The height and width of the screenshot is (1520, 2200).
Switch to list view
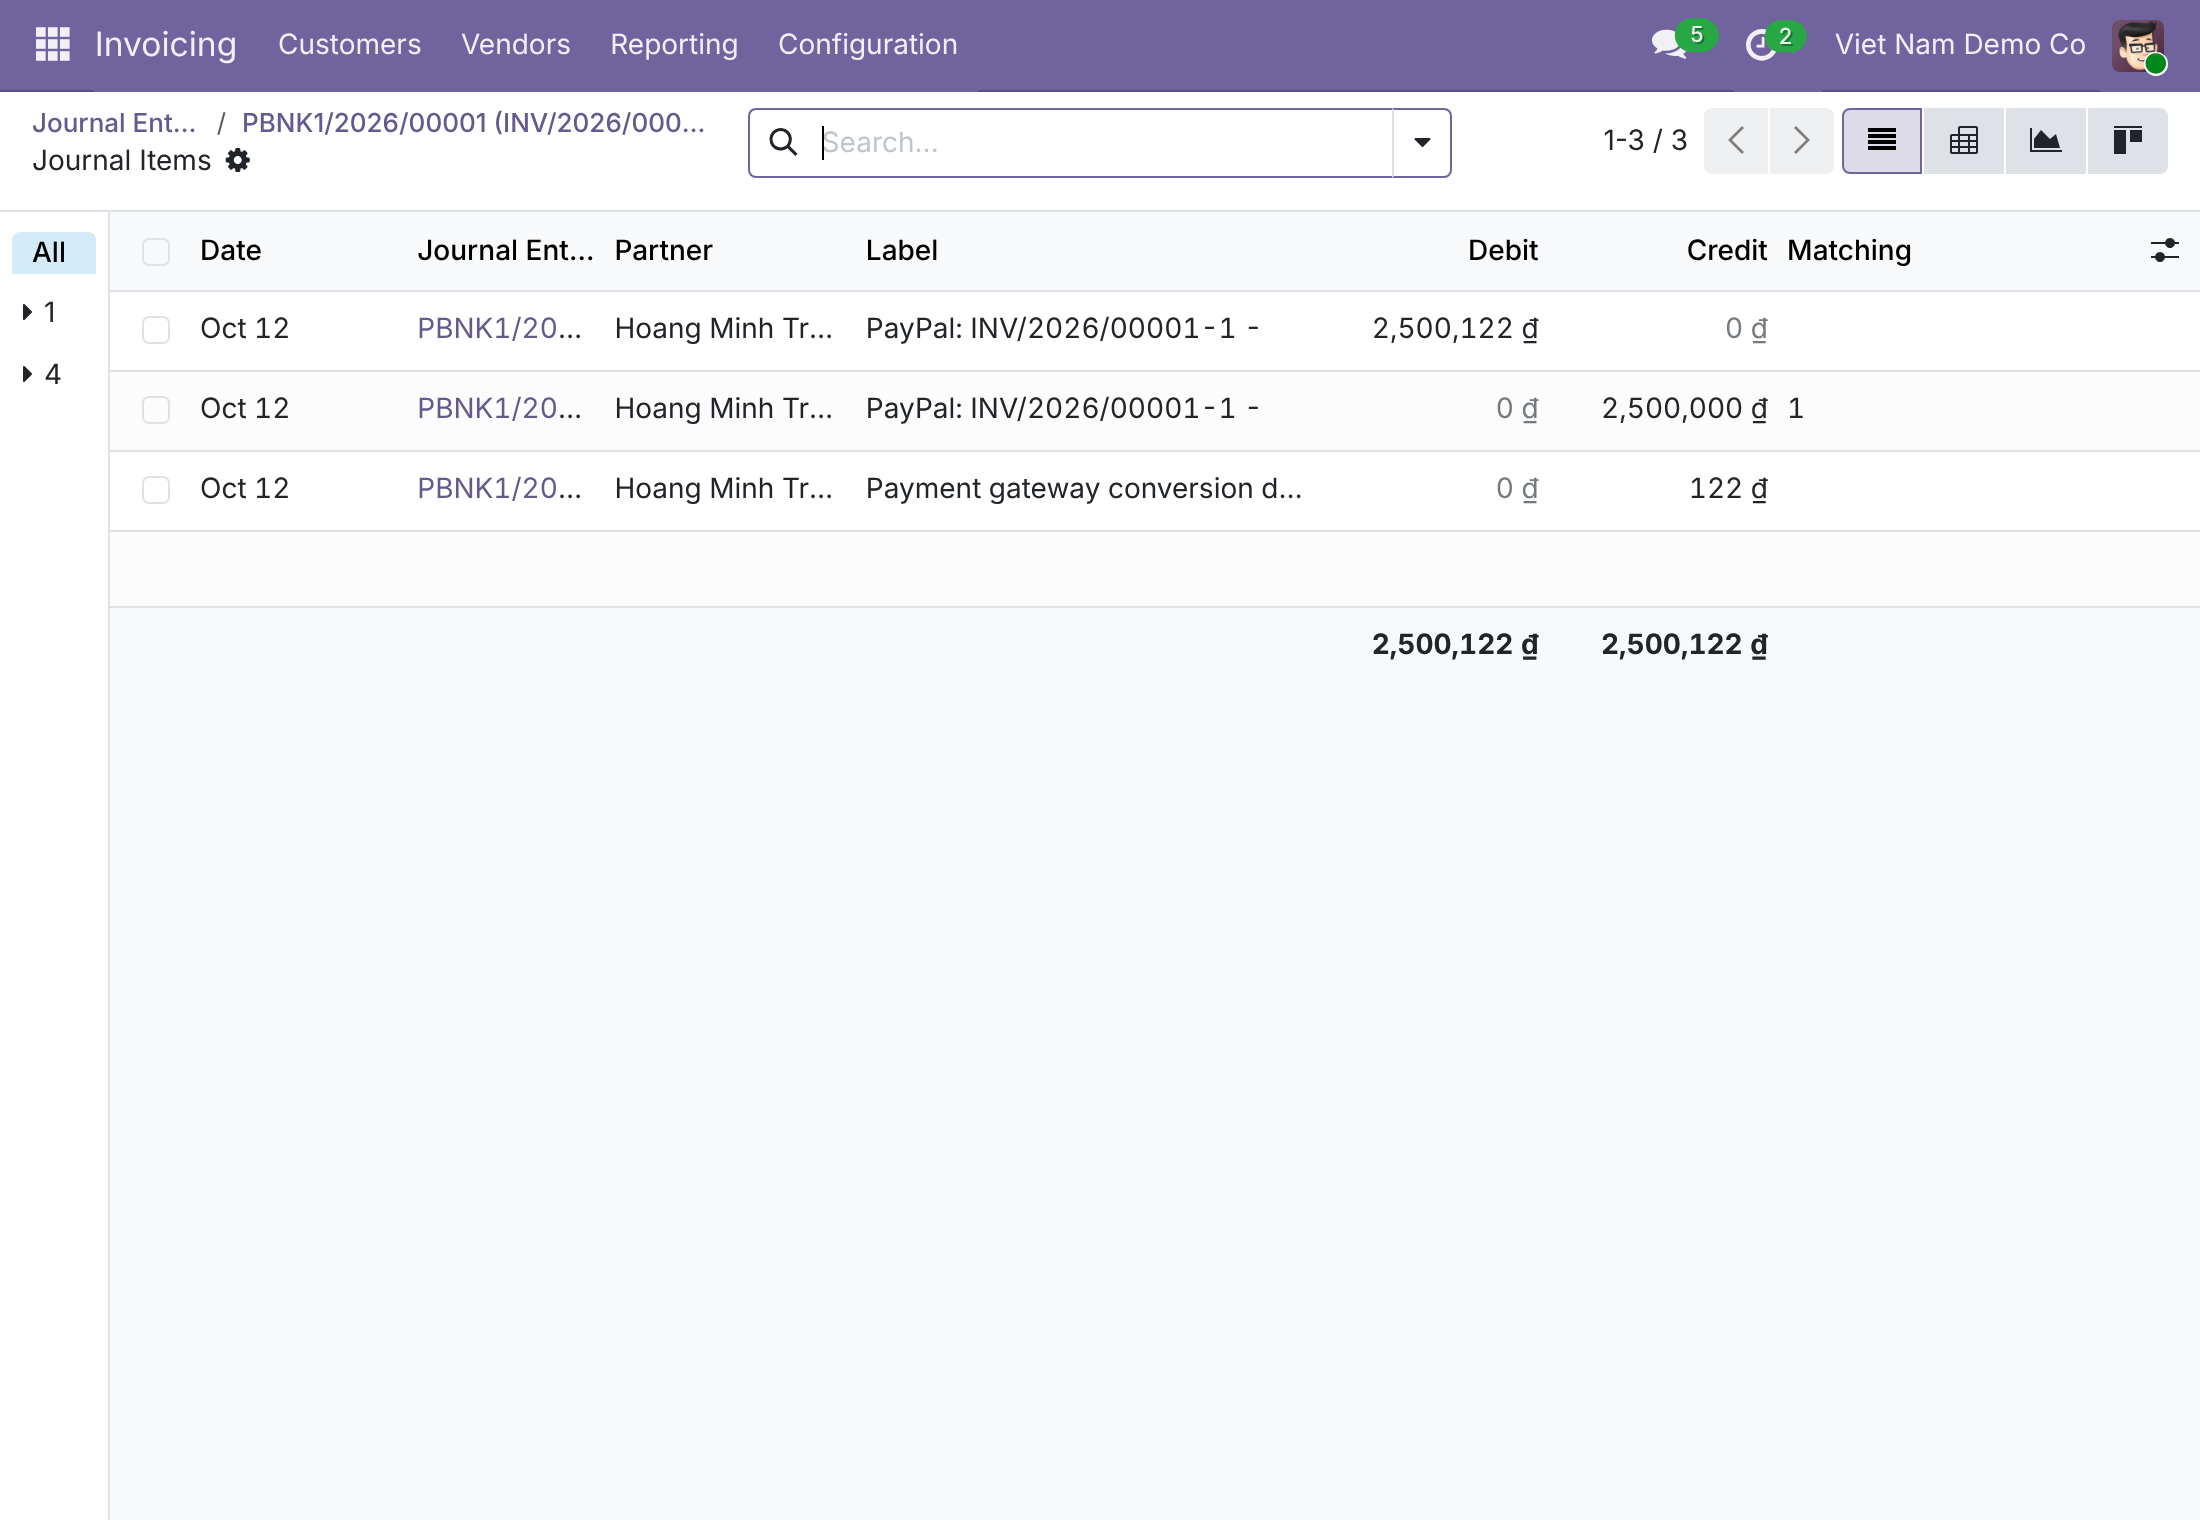click(1882, 141)
